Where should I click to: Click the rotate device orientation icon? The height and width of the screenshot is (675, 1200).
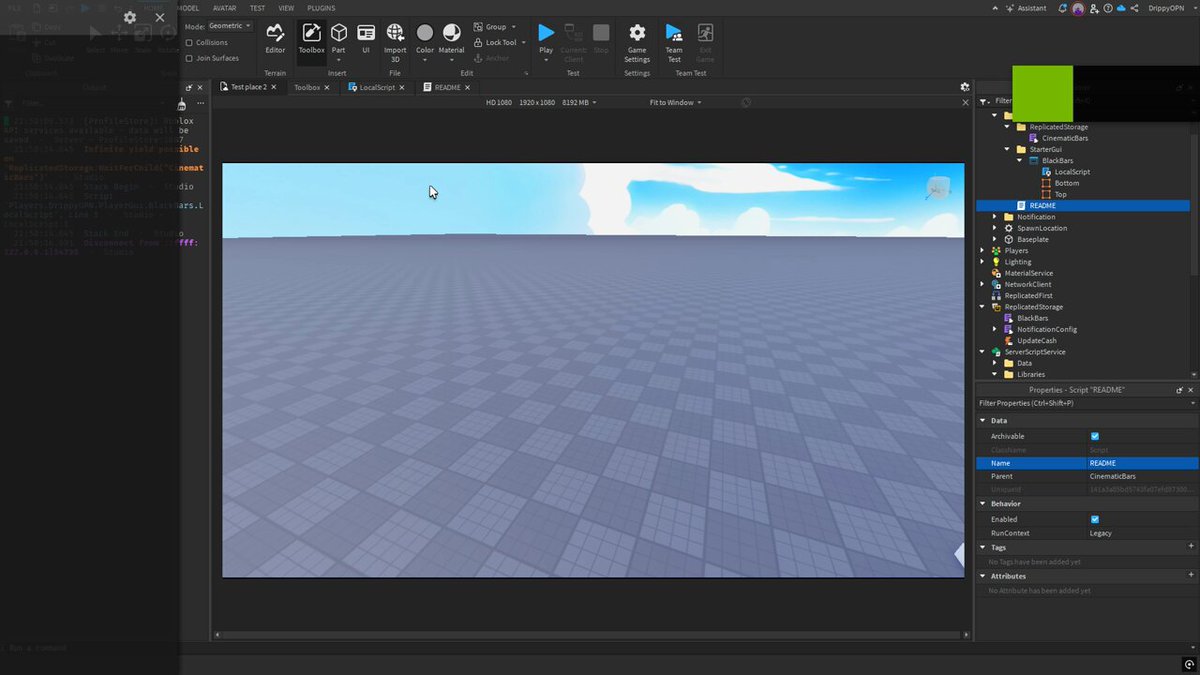pyautogui.click(x=746, y=102)
